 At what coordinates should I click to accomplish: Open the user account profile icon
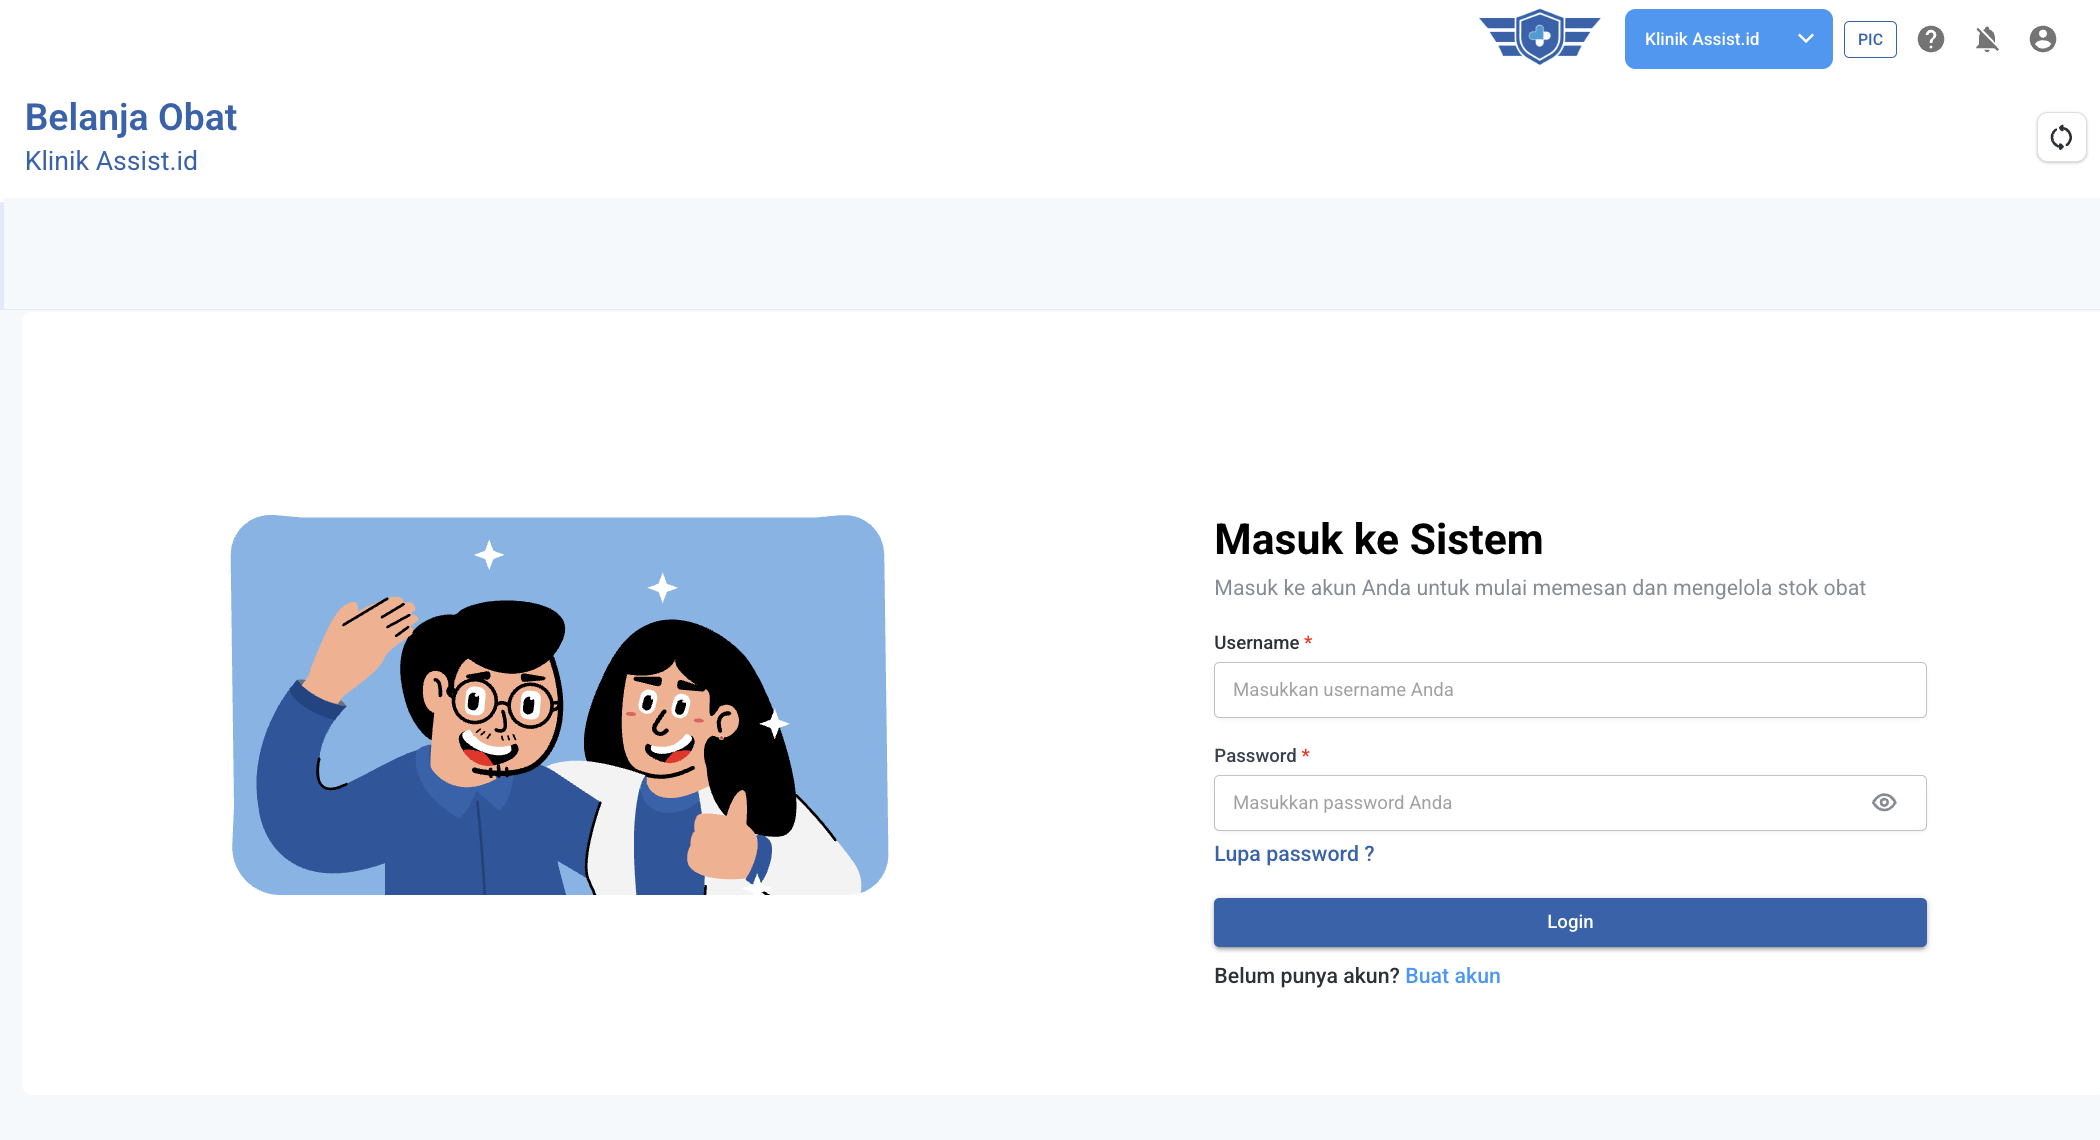coord(2043,39)
